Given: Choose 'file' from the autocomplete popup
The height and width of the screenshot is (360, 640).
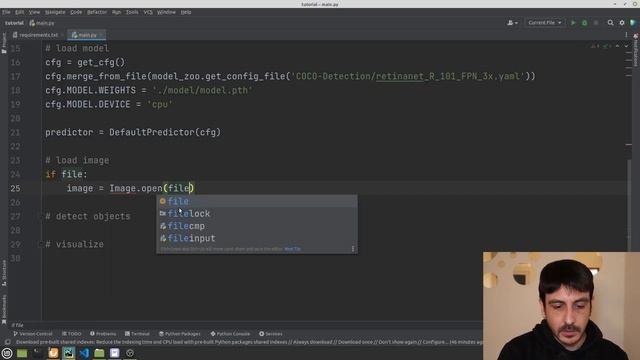Looking at the screenshot, I should [x=257, y=201].
